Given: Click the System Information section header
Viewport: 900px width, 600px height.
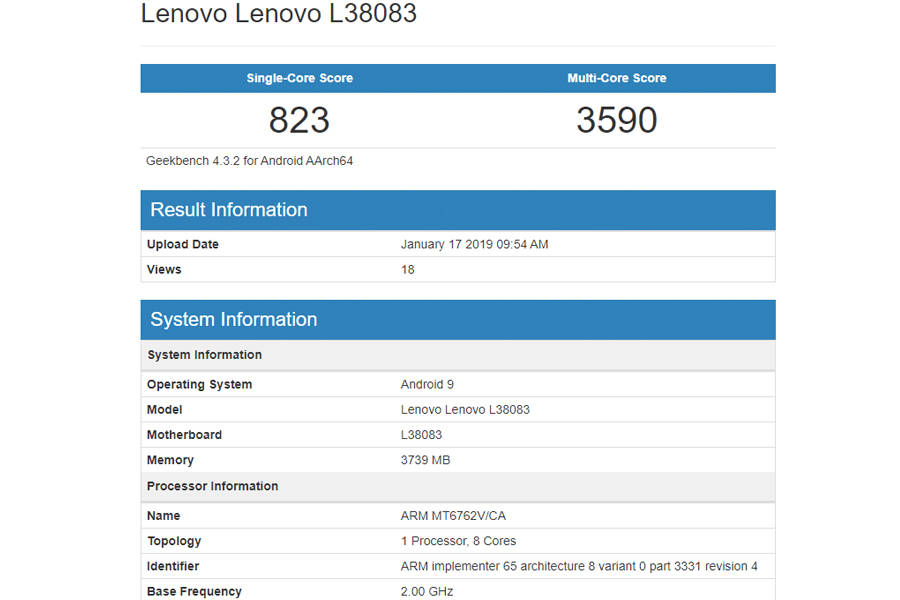Looking at the screenshot, I should click(233, 319).
